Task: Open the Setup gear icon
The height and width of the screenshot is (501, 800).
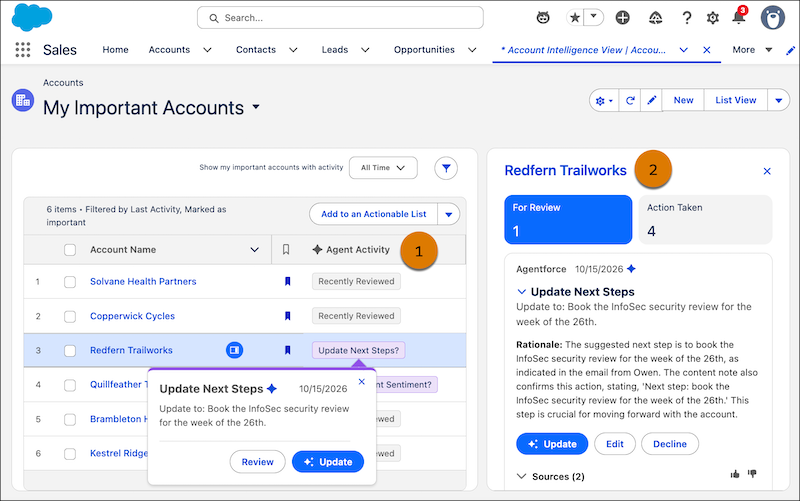Action: [712, 18]
